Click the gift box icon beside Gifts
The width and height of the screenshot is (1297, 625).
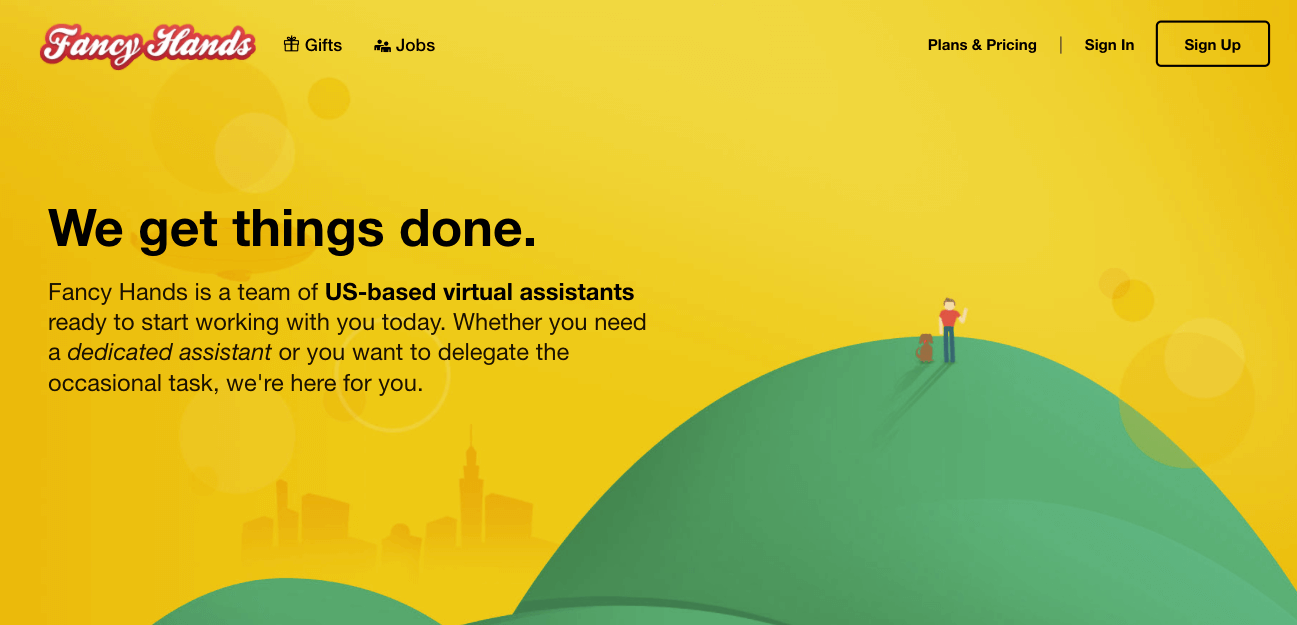pyautogui.click(x=292, y=44)
